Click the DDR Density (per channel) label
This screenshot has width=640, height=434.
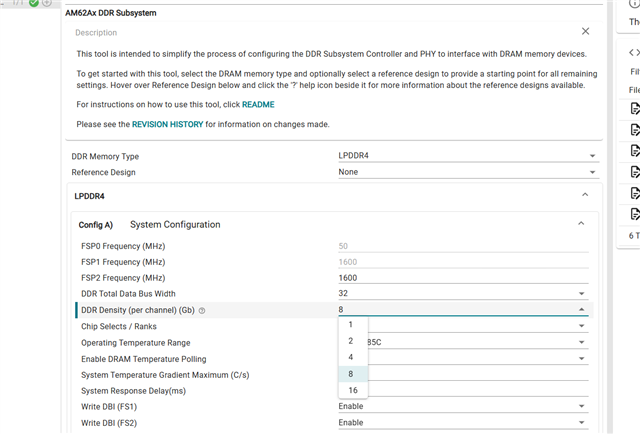click(138, 310)
